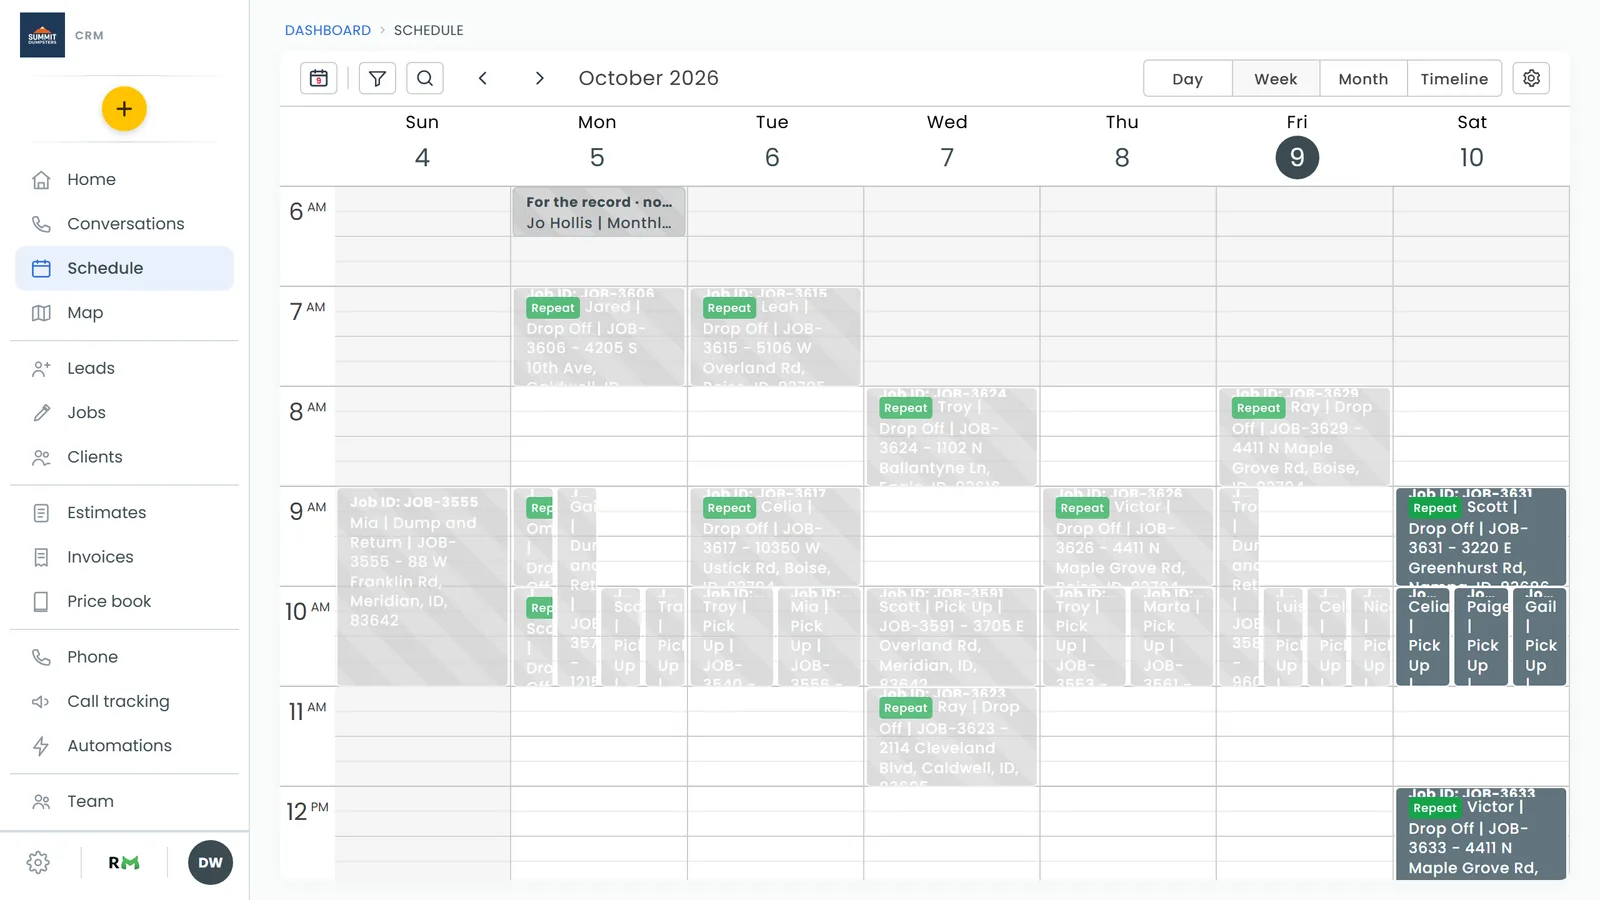
Task: Switch to the Timeline view
Action: (x=1454, y=79)
